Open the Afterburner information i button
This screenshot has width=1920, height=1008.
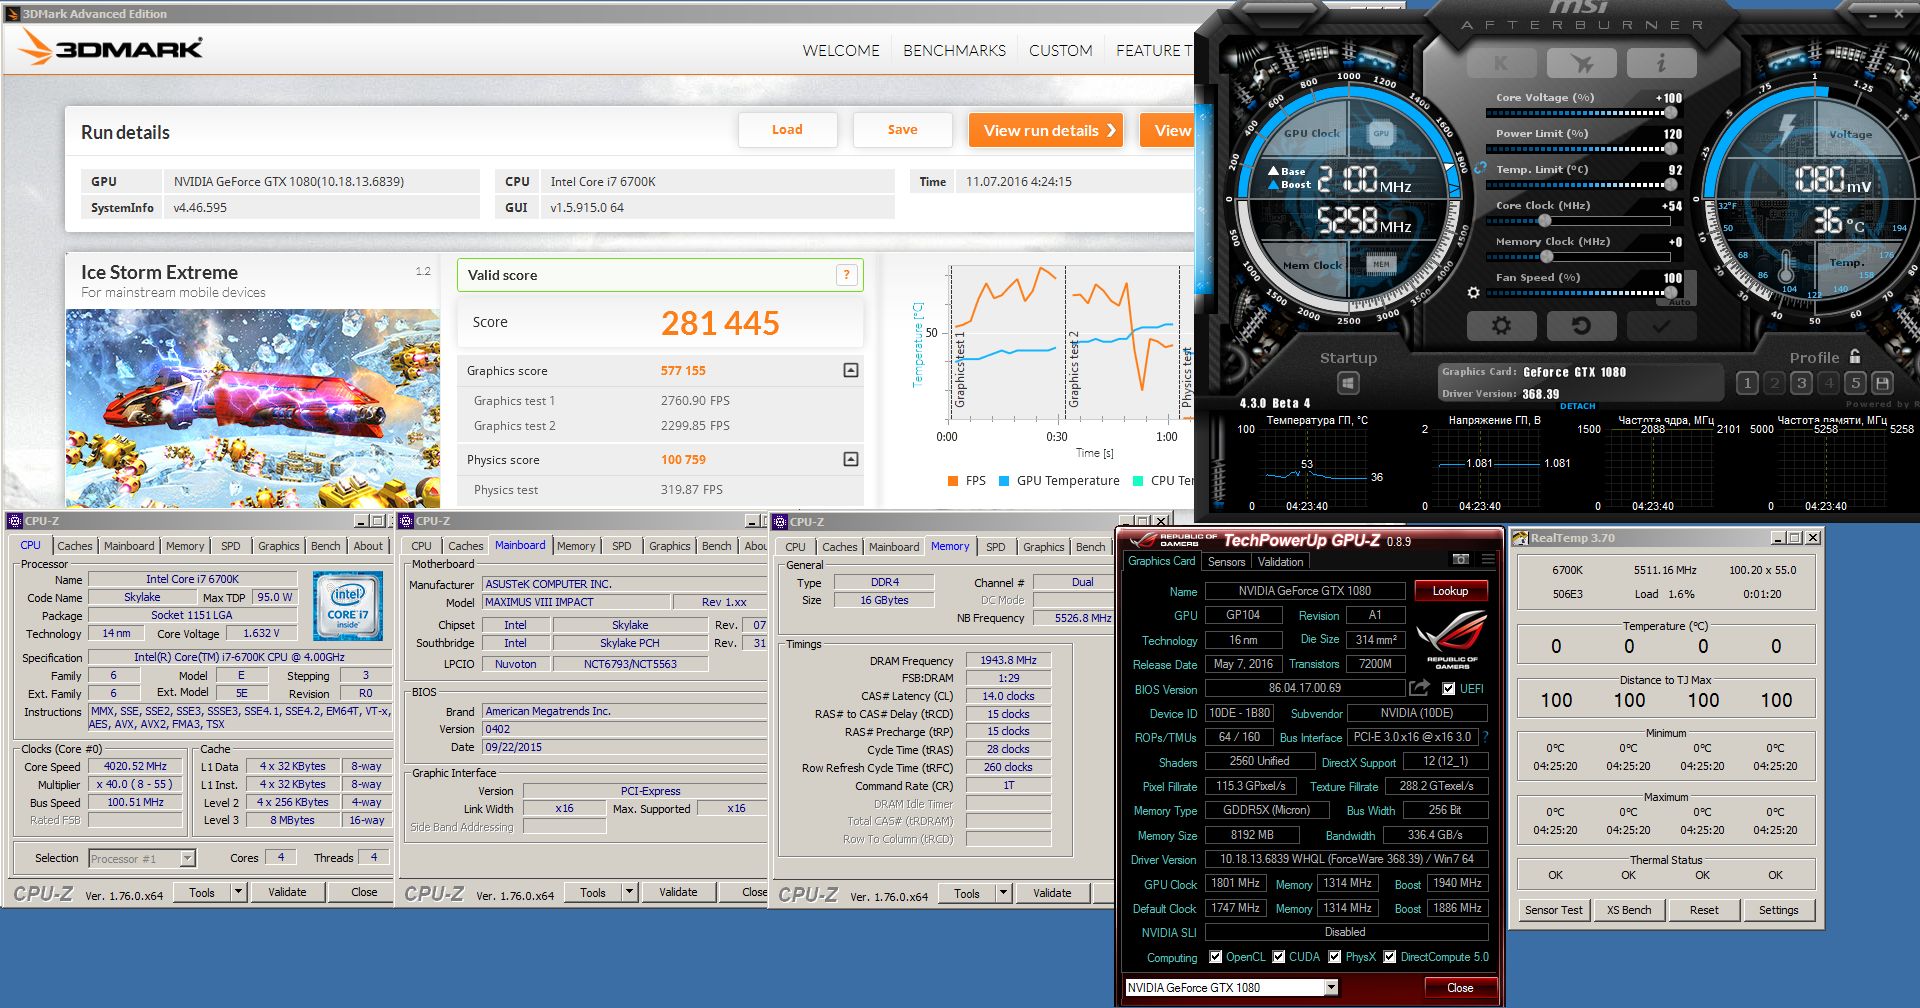pyautogui.click(x=1661, y=63)
